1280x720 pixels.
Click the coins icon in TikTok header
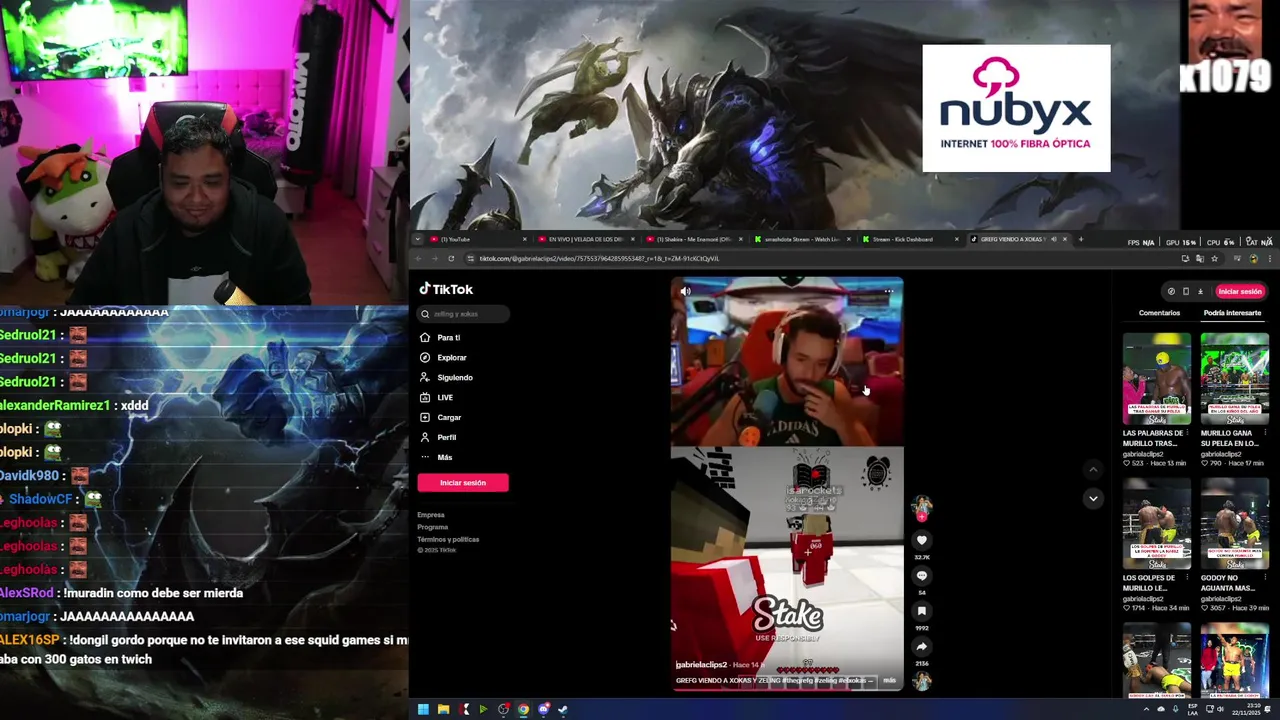tap(1171, 292)
